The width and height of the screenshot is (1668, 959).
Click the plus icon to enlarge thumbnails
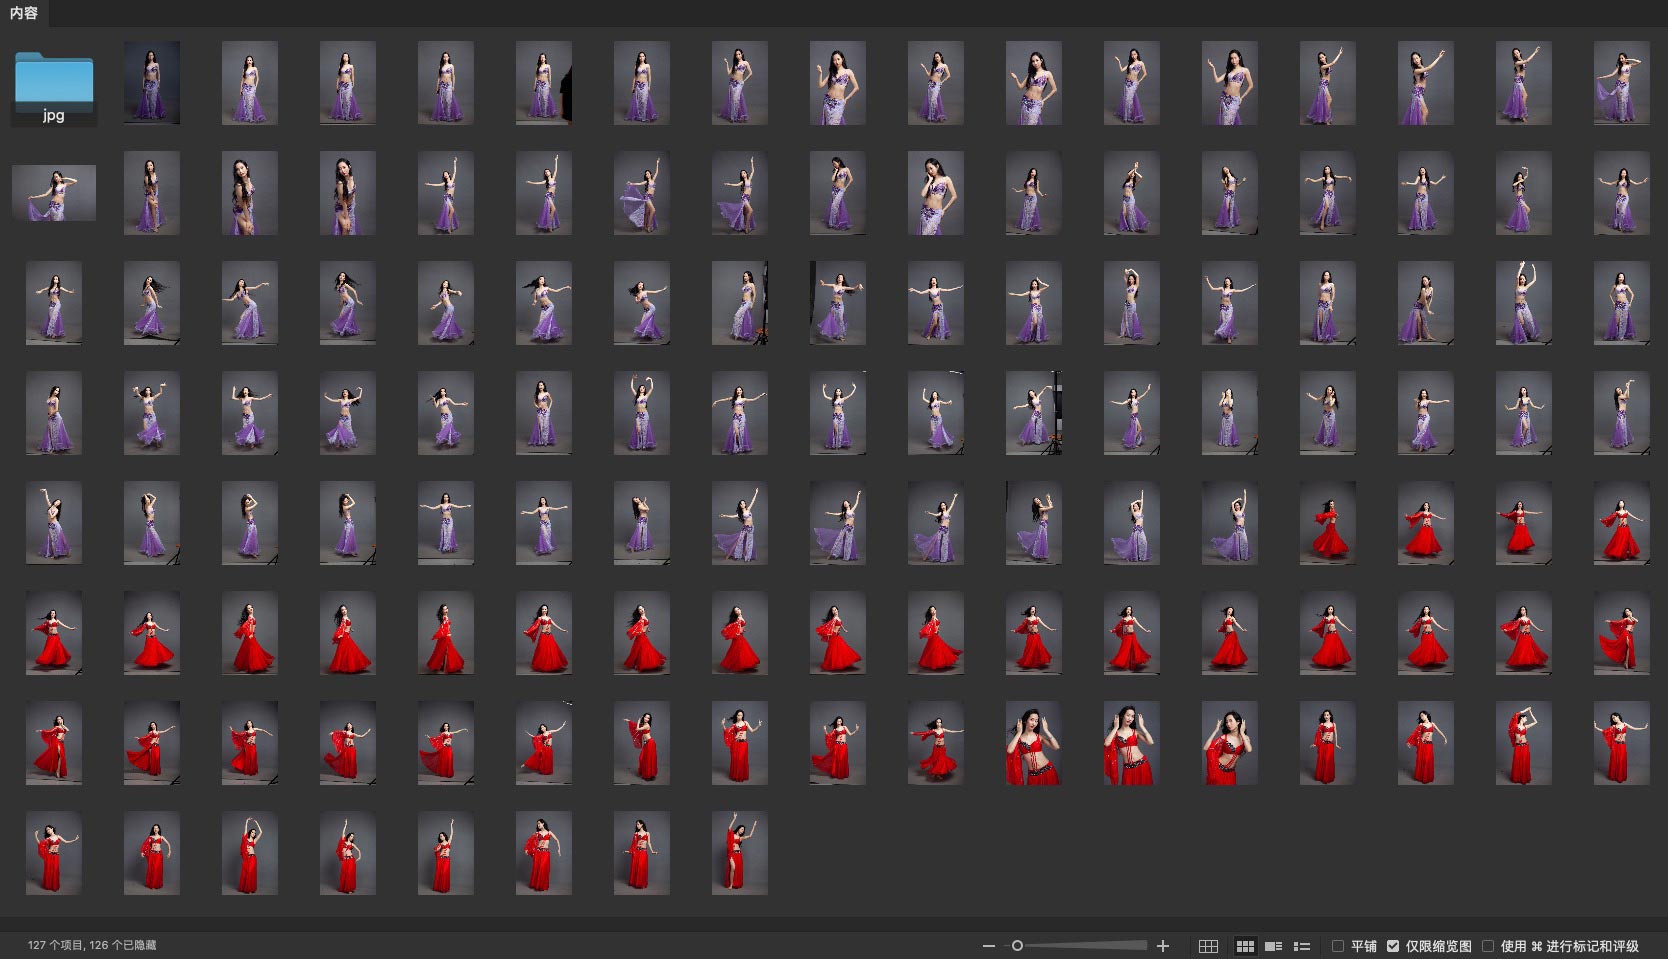pyautogui.click(x=1162, y=946)
